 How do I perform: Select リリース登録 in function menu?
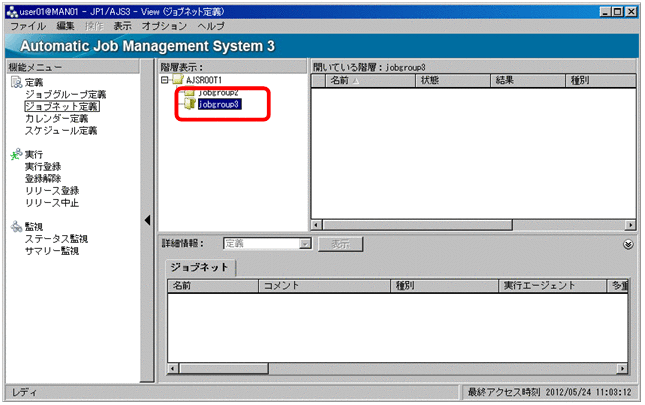pyautogui.click(x=52, y=191)
